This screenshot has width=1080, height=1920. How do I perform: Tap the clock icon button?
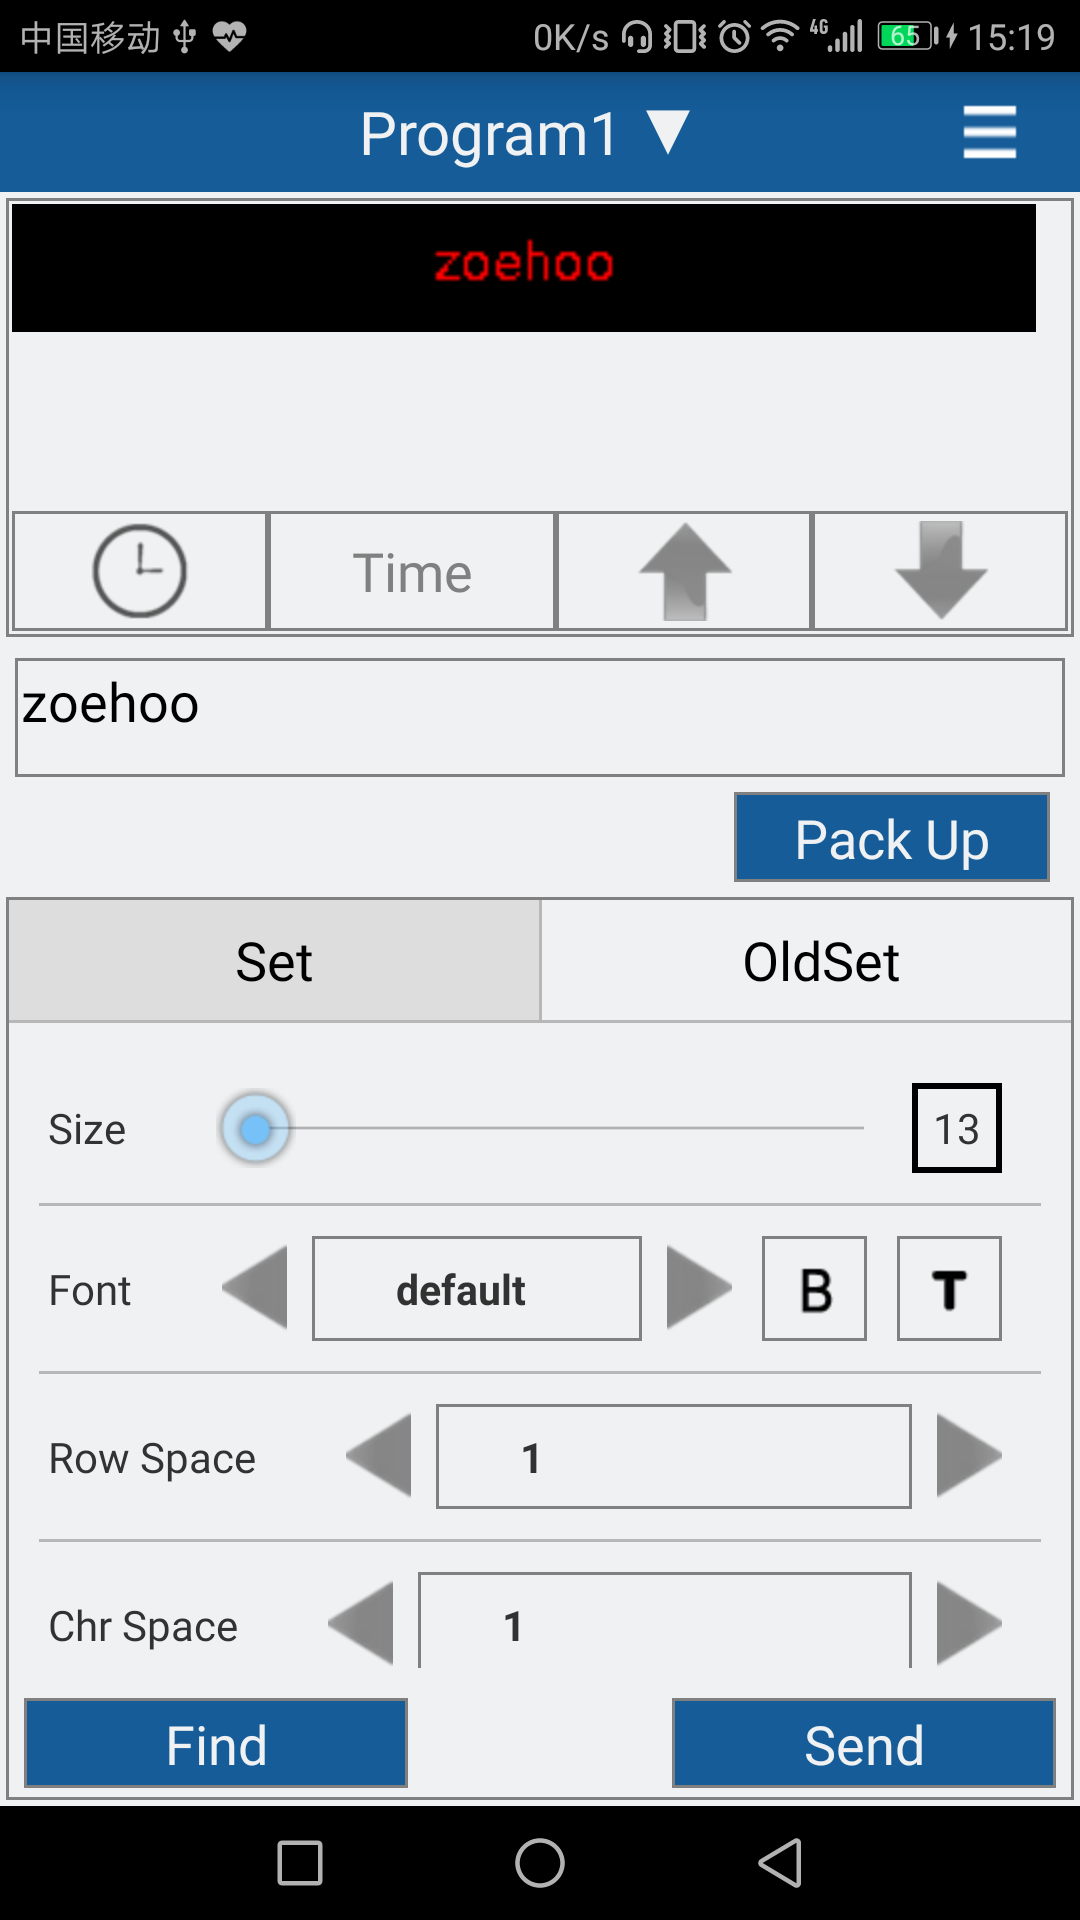pos(140,571)
